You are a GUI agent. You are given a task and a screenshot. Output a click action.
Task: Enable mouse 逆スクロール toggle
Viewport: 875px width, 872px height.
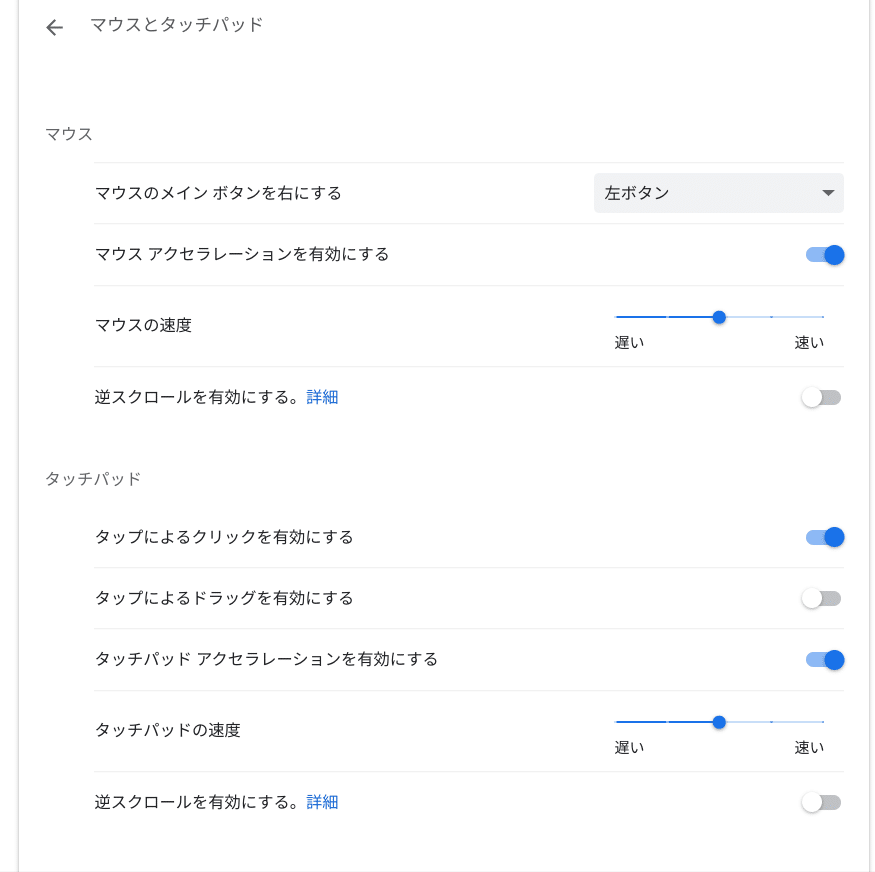(x=821, y=398)
